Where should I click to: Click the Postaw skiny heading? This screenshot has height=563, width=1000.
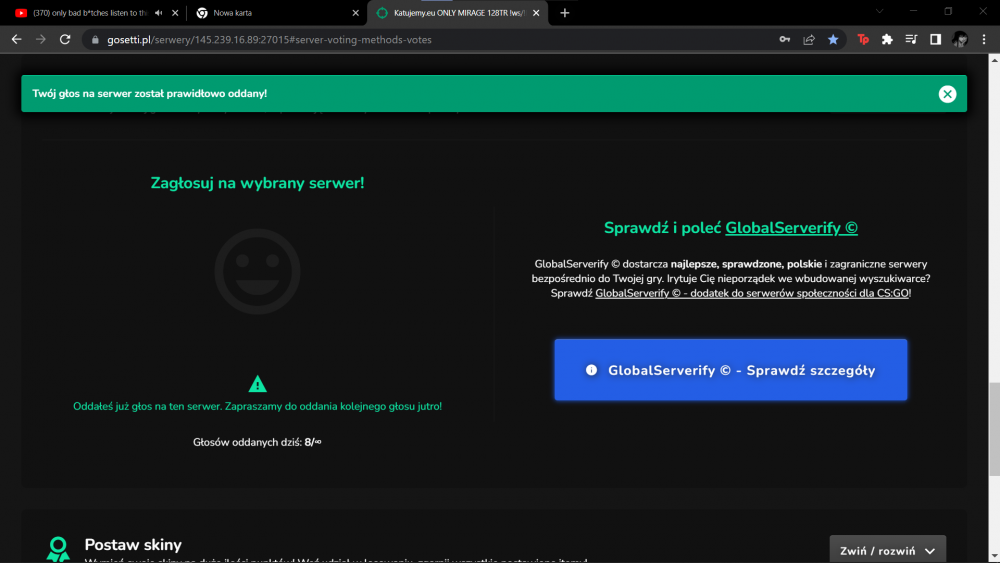click(133, 545)
